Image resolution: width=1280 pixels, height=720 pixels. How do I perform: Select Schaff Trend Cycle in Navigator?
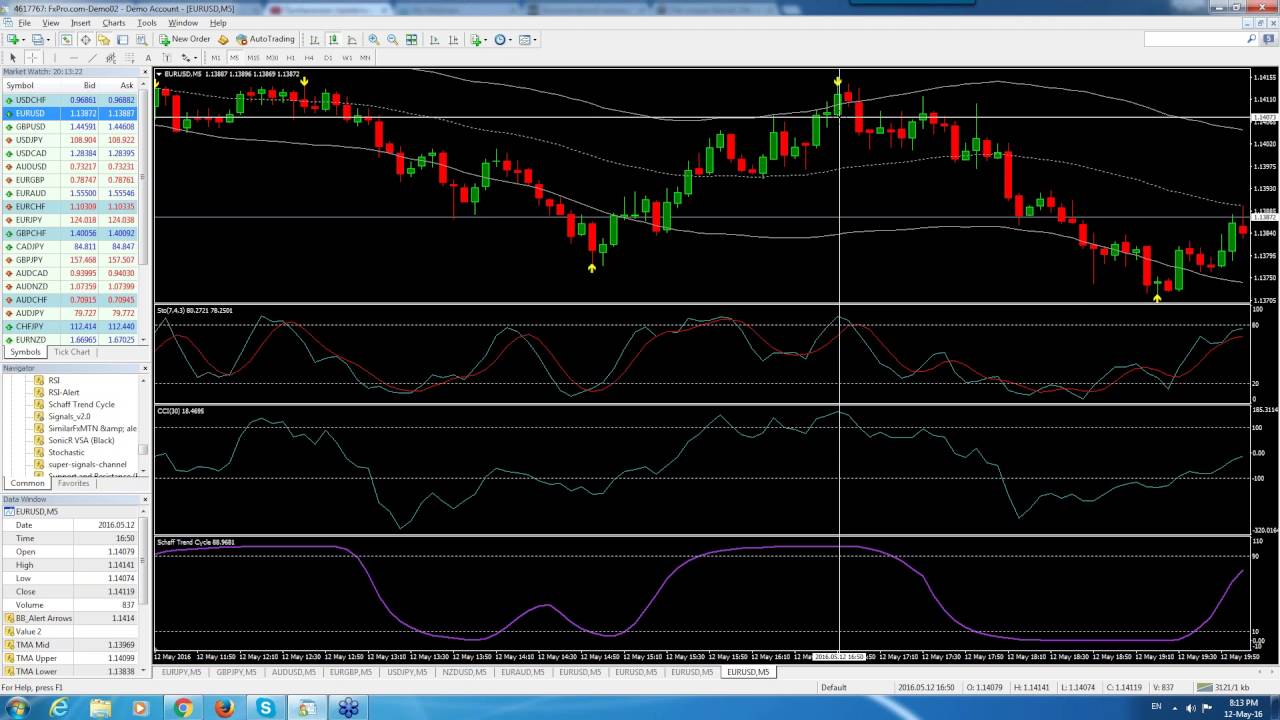tap(81, 404)
